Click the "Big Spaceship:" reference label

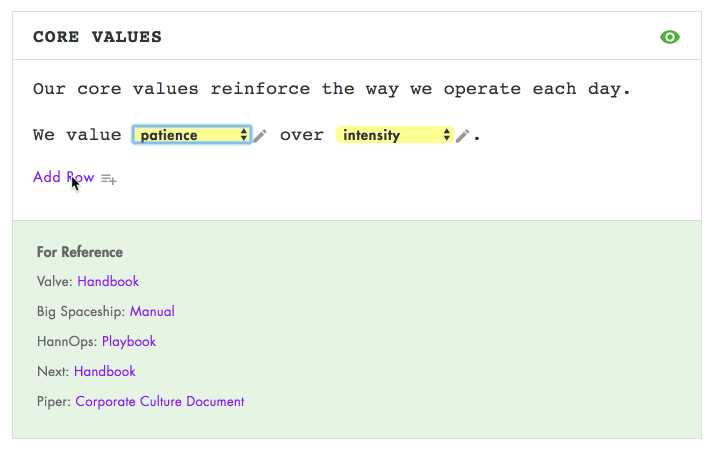tap(81, 312)
